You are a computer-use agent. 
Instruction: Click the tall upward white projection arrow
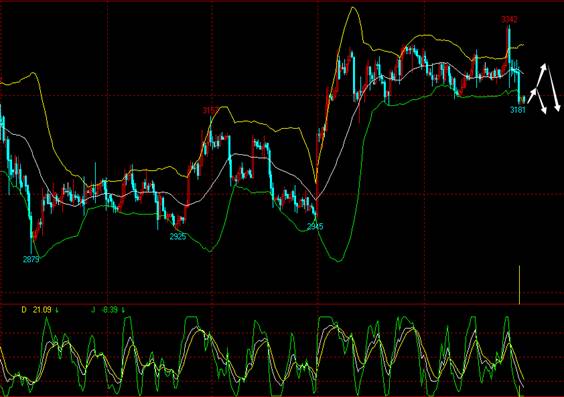pyautogui.click(x=541, y=76)
